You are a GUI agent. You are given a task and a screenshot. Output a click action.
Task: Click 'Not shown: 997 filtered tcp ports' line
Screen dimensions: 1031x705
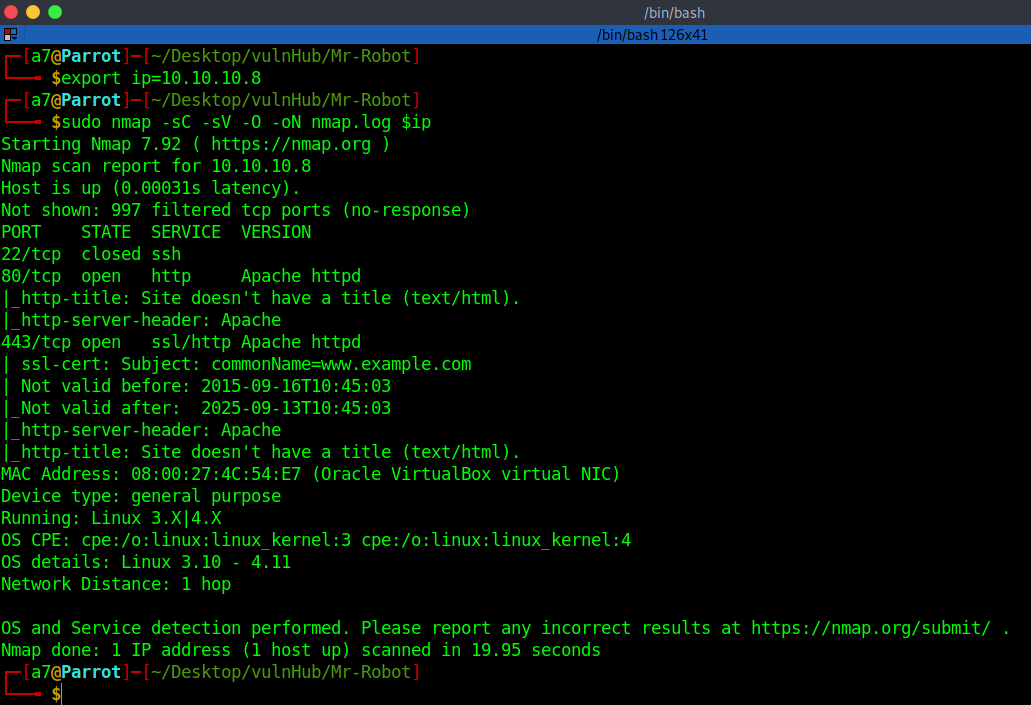[235, 210]
